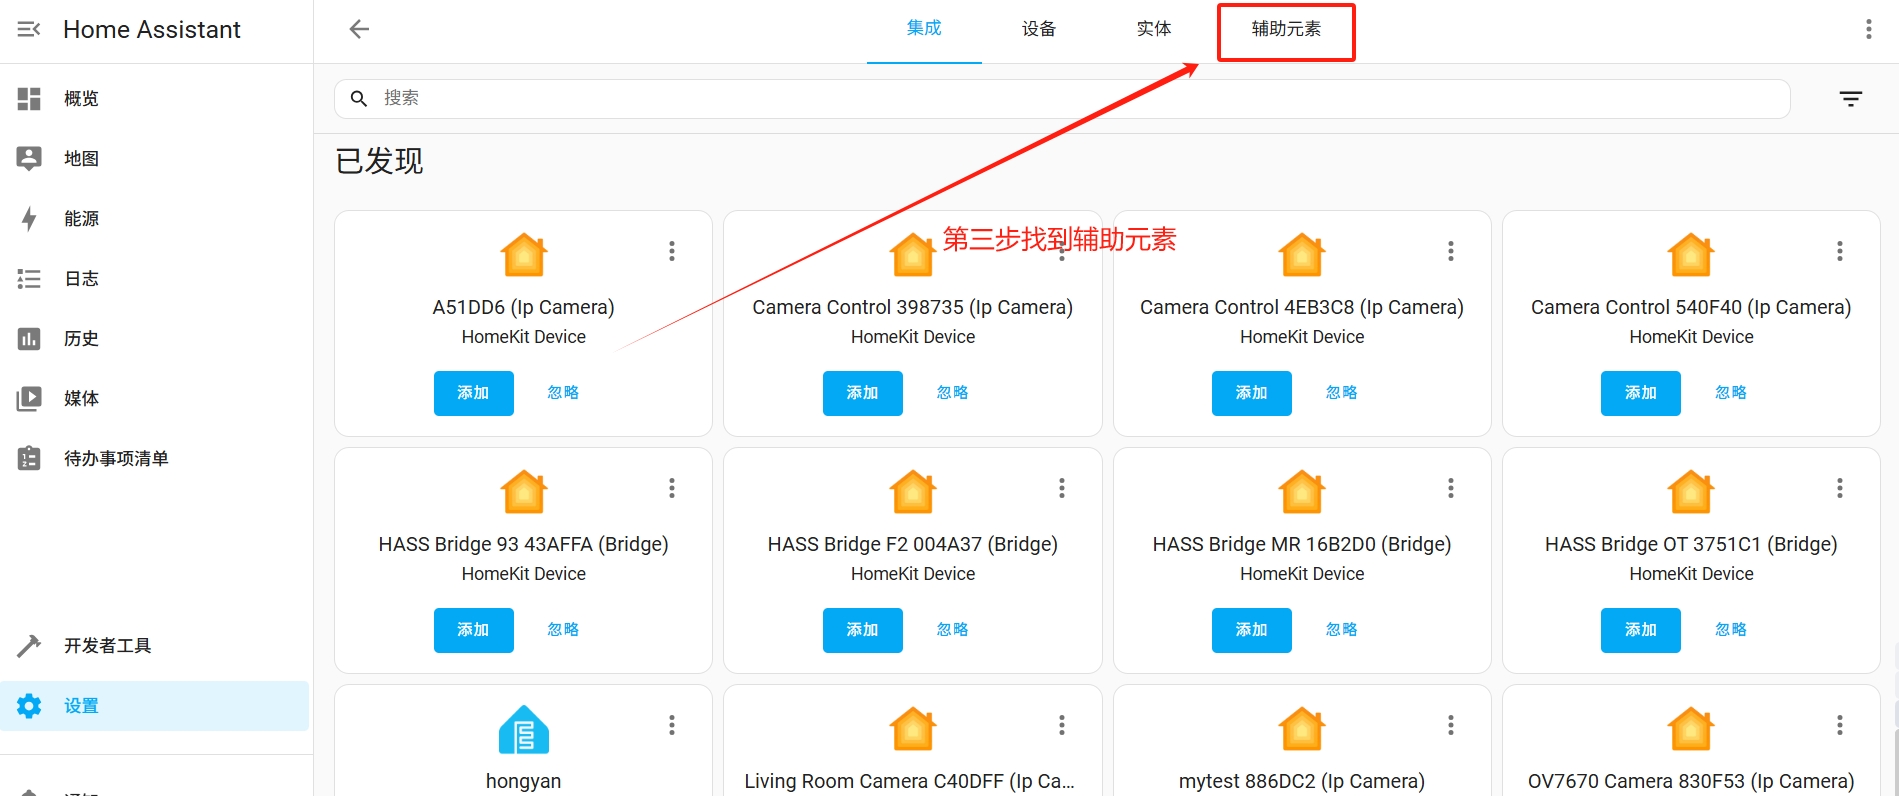The image size is (1899, 796).
Task: Click HomeKit icon of Camera Control 540F40
Action: pos(1691,255)
